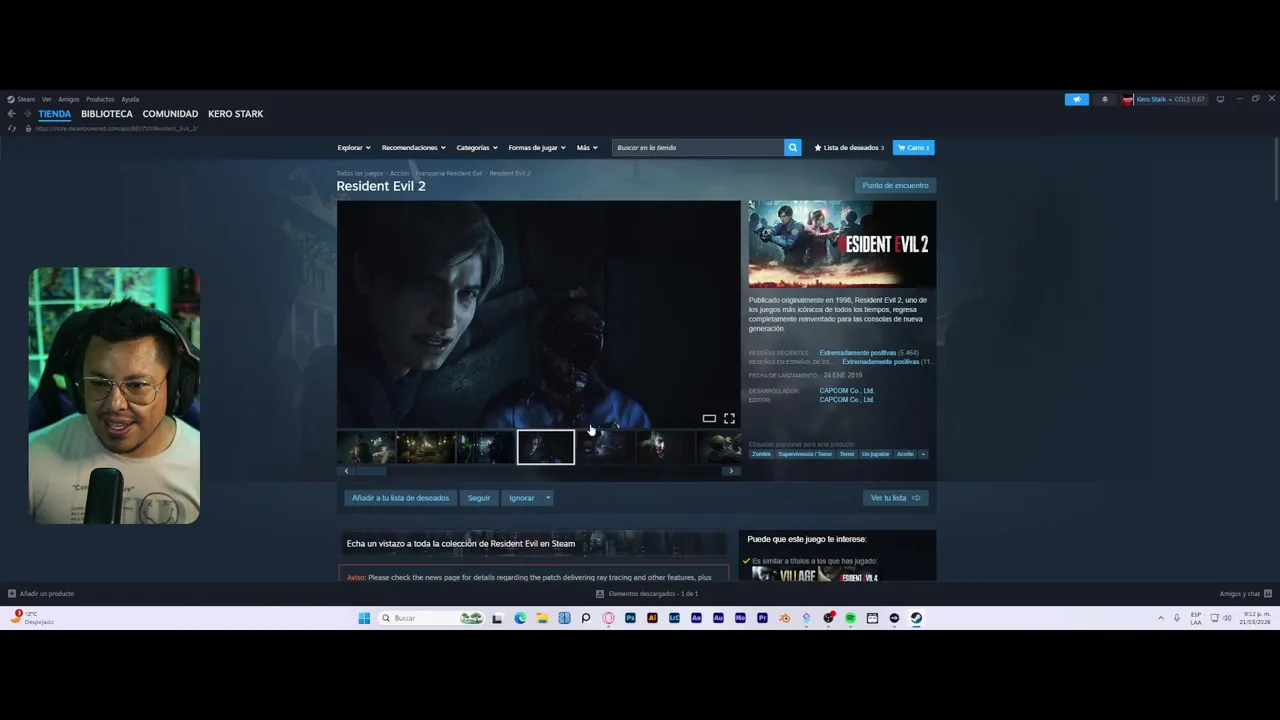Switch to the COMUNIDAD tab
The height and width of the screenshot is (720, 1280).
coord(170,114)
